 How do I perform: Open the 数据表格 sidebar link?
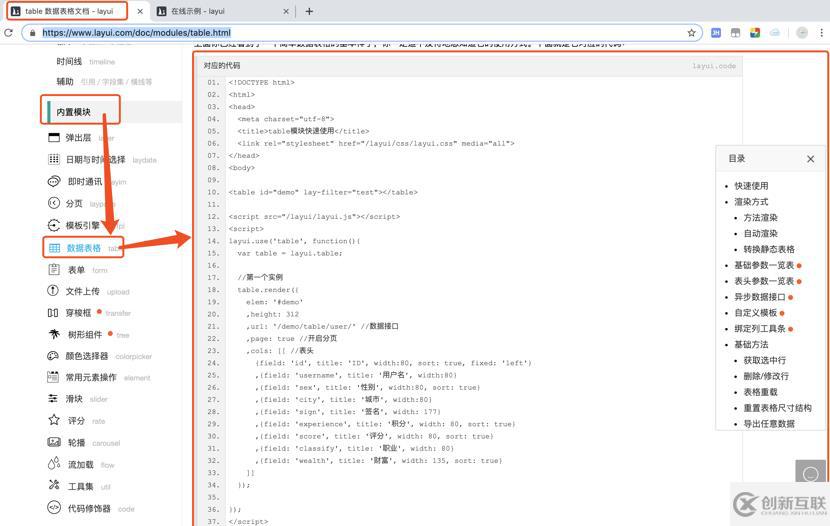pos(84,248)
